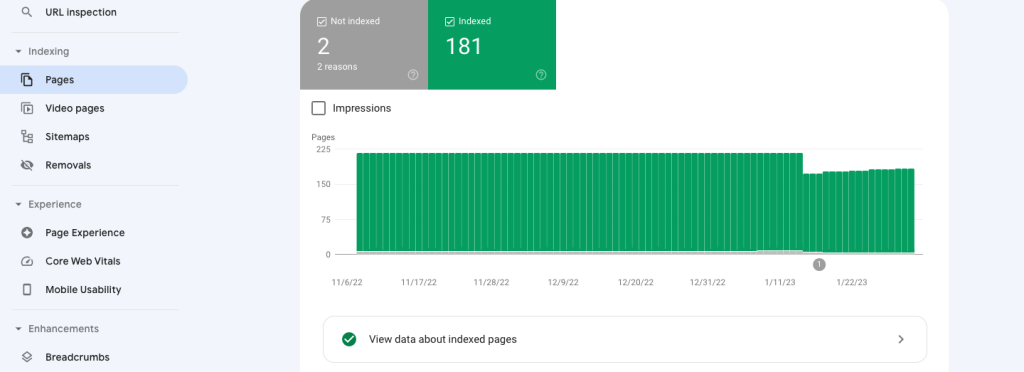Open View data about indexed pages

coord(625,339)
